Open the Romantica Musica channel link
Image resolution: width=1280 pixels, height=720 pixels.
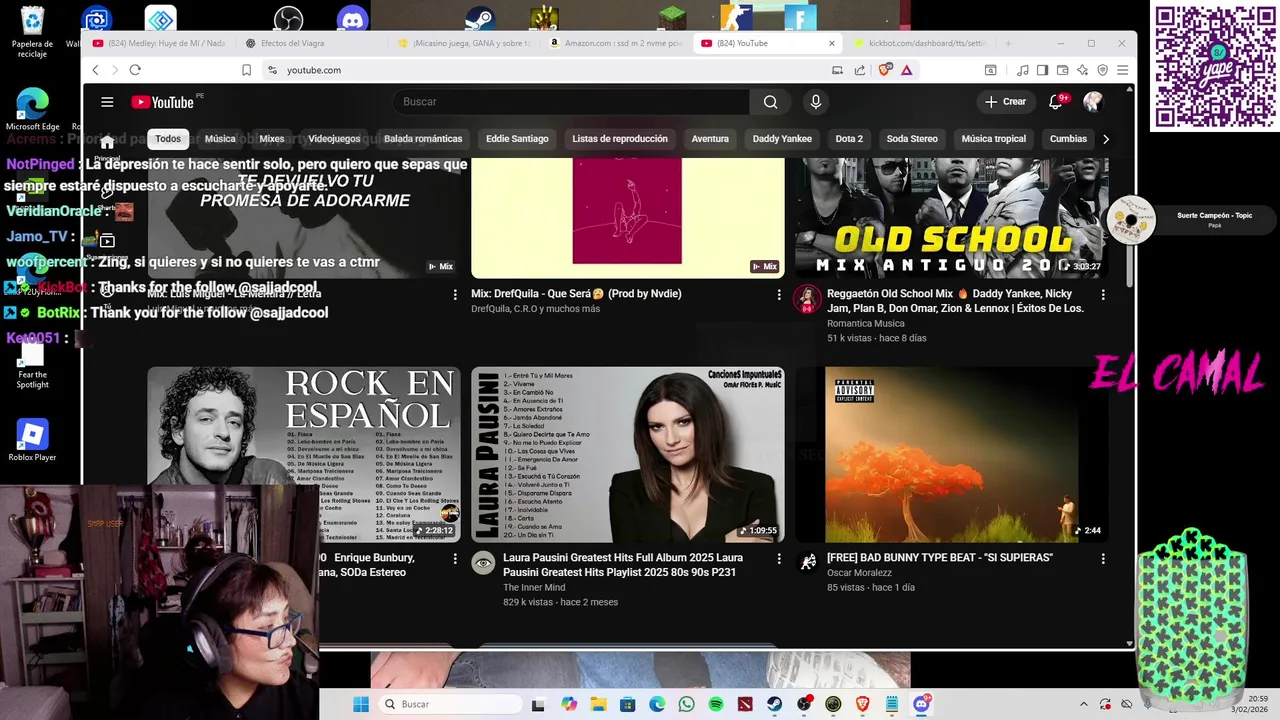[866, 323]
